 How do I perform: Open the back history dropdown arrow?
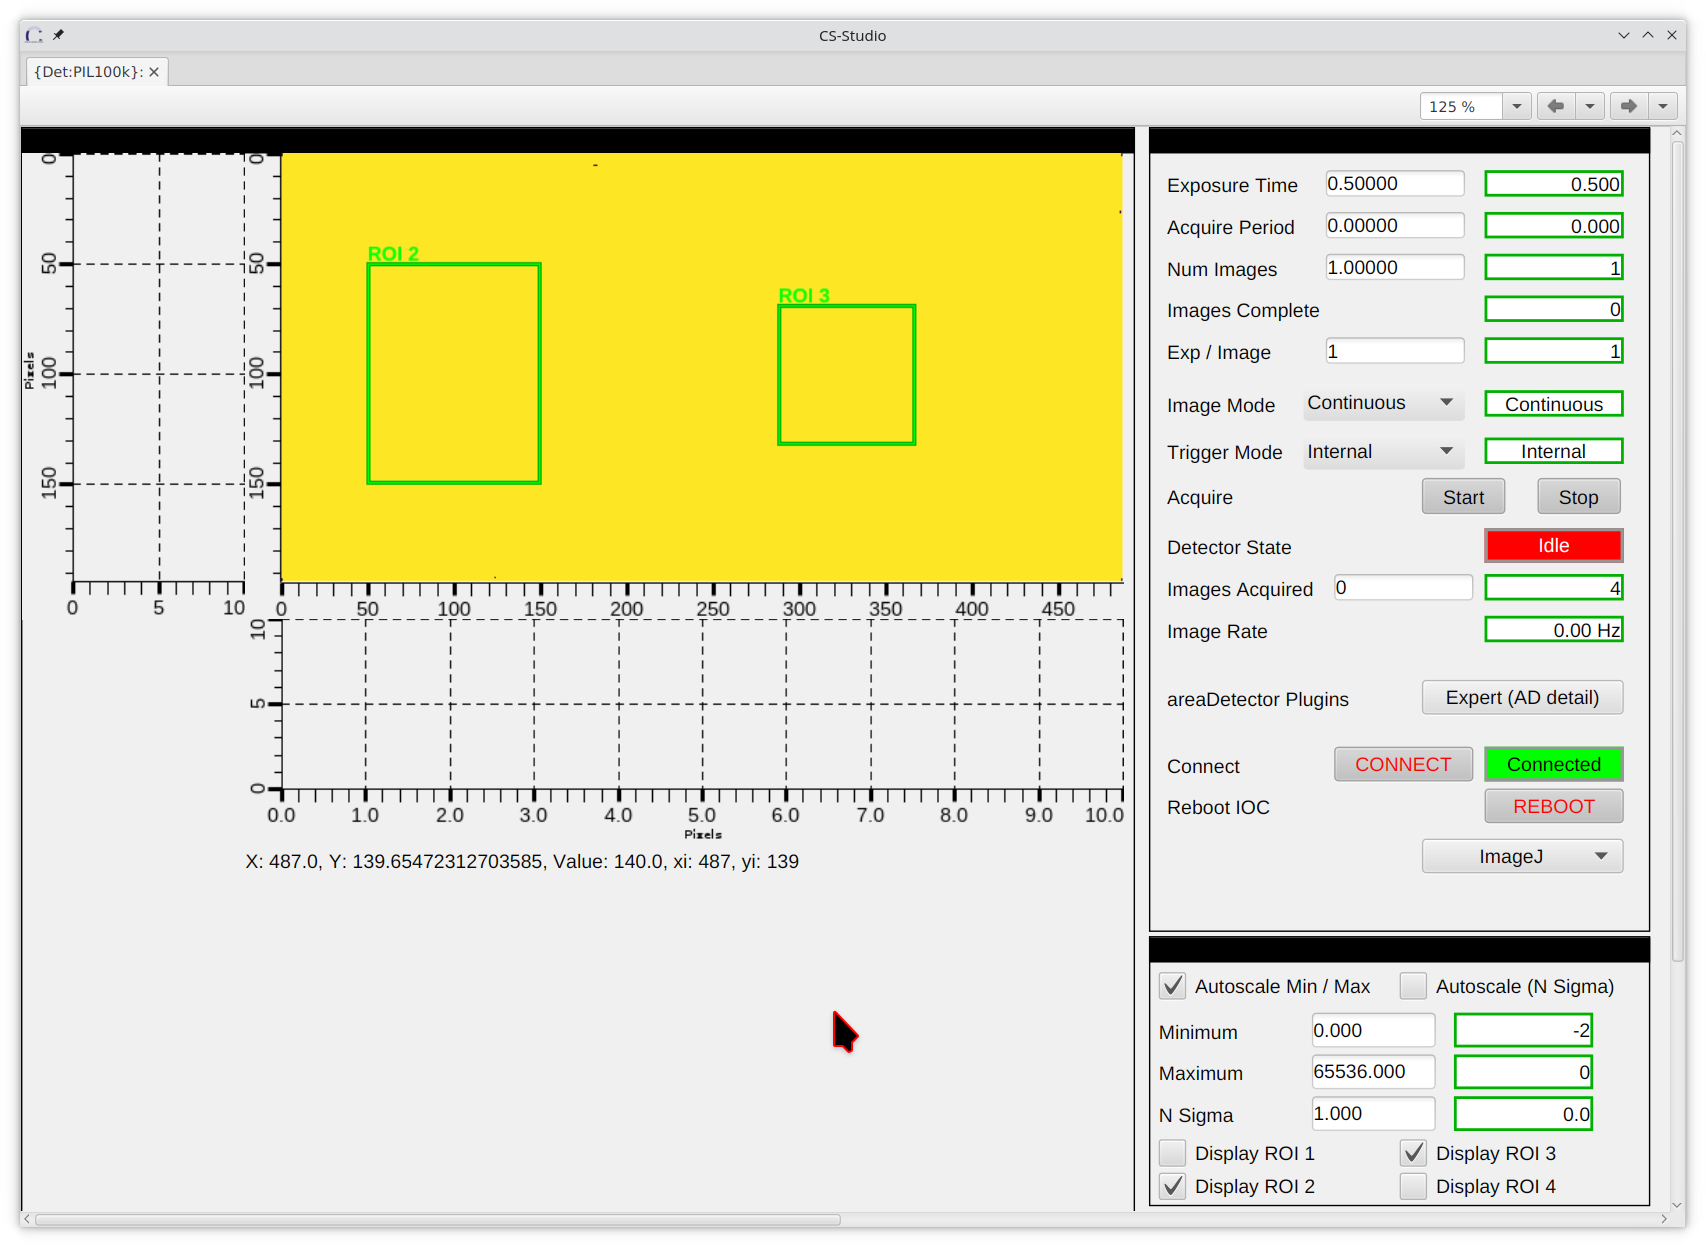point(1589,106)
